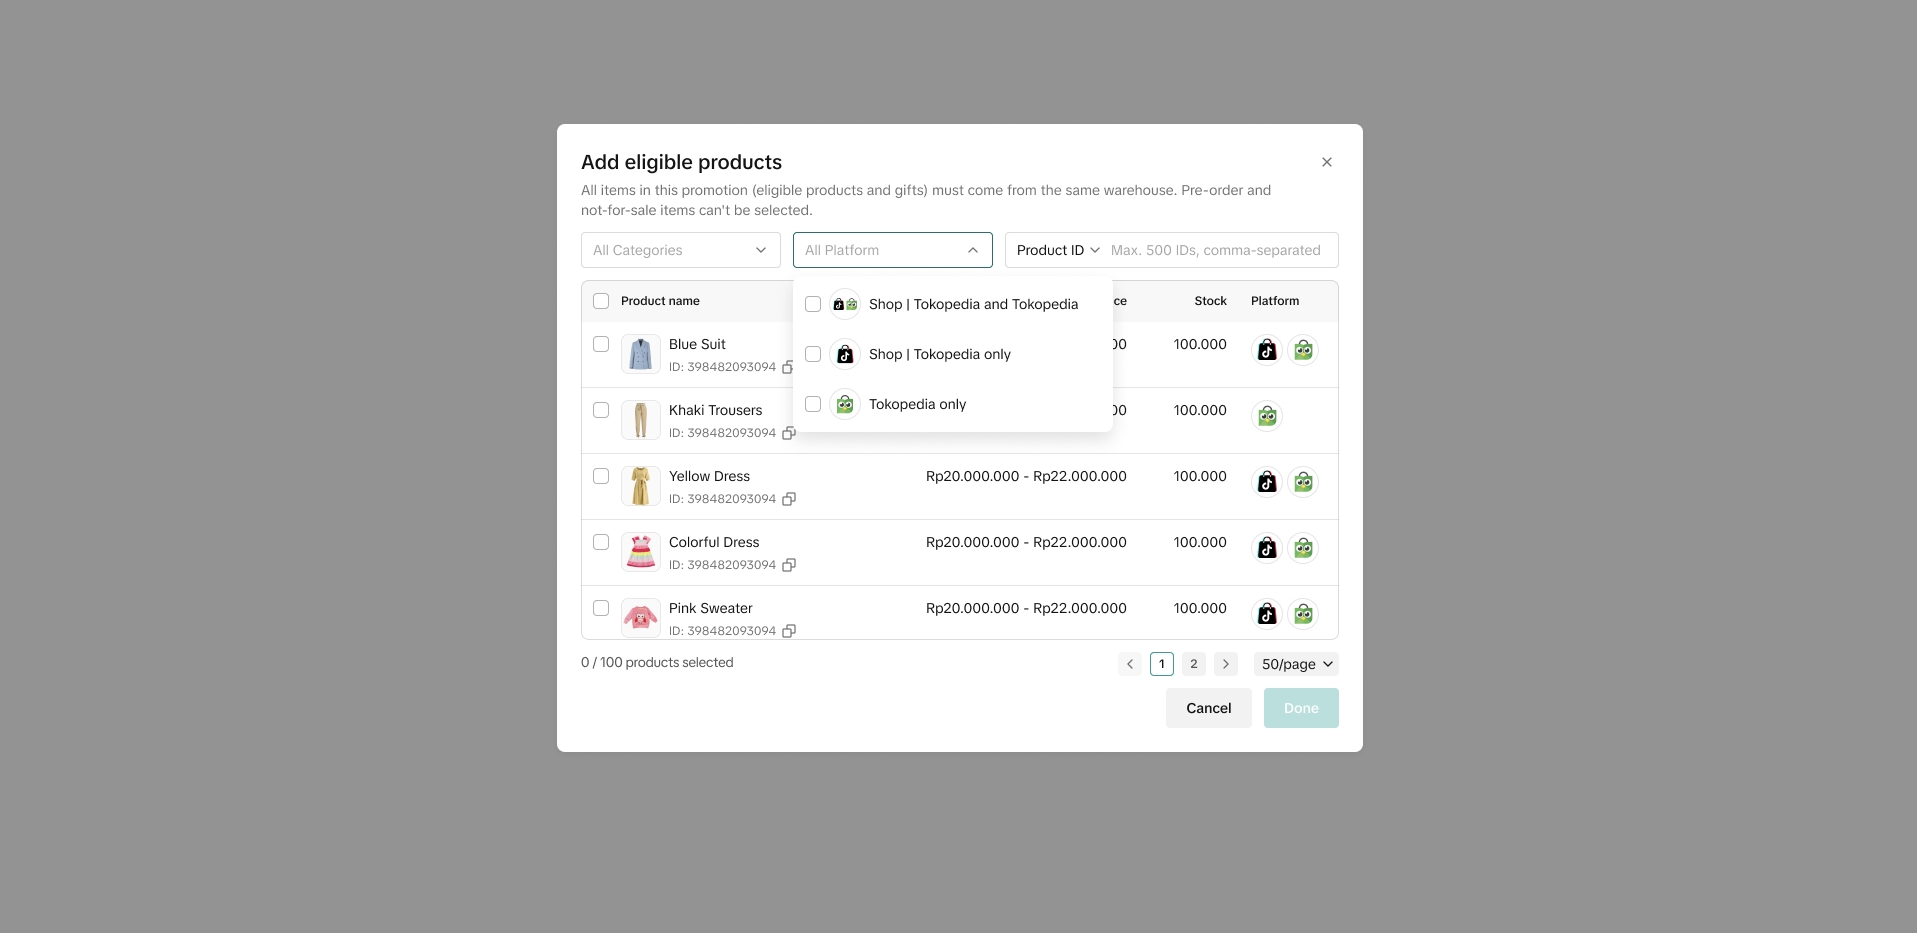The image size is (1917, 933).
Task: Toggle the select-all Product name checkbox
Action: coord(601,301)
